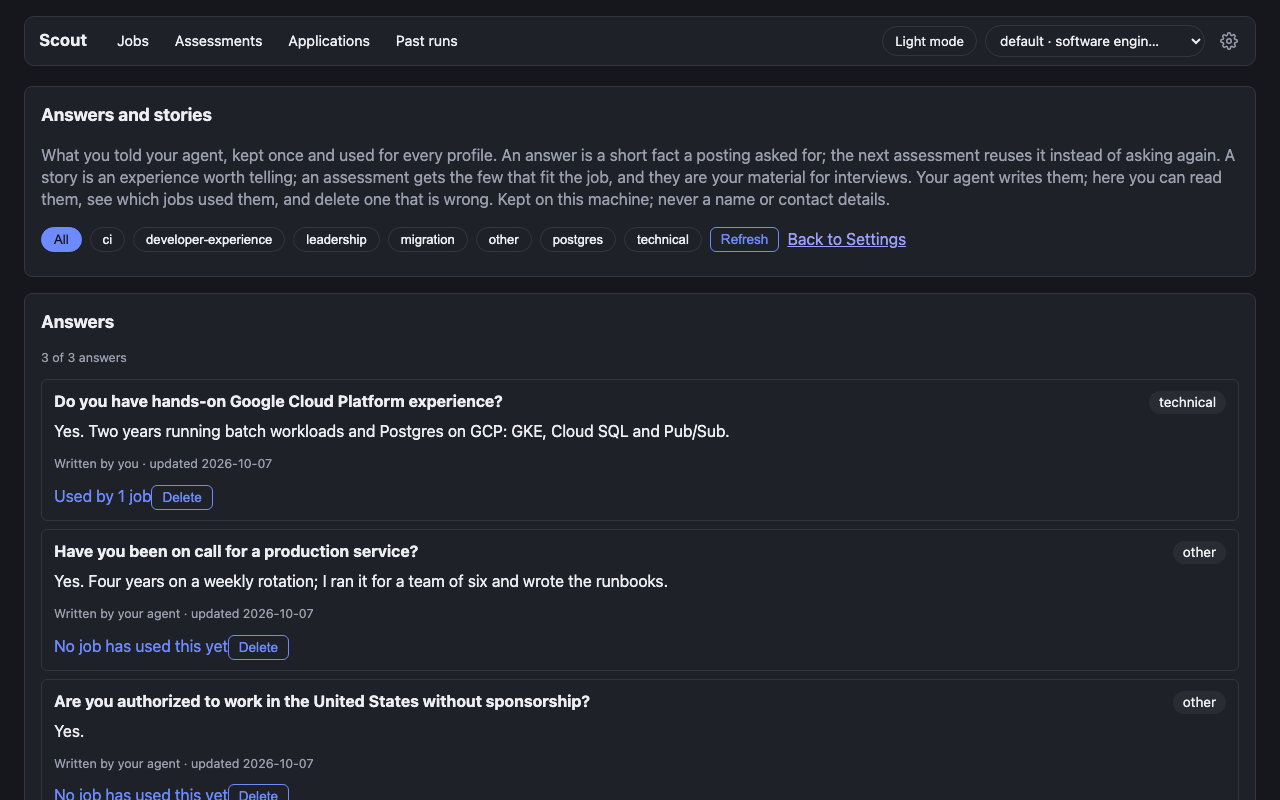Click the technical tag on GCP answer
This screenshot has height=800, width=1280.
1187,402
